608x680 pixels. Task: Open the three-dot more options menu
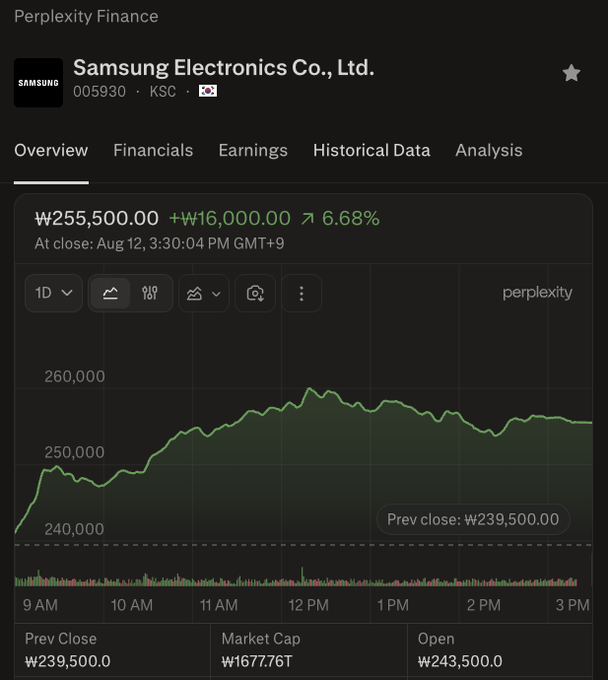pos(301,293)
